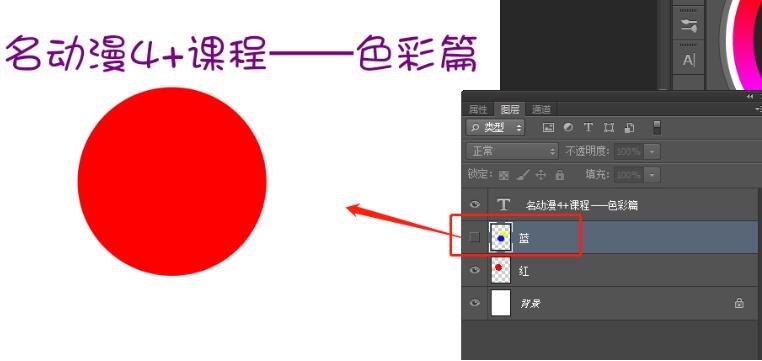Open the 类型 filter type dropdown

pos(495,128)
